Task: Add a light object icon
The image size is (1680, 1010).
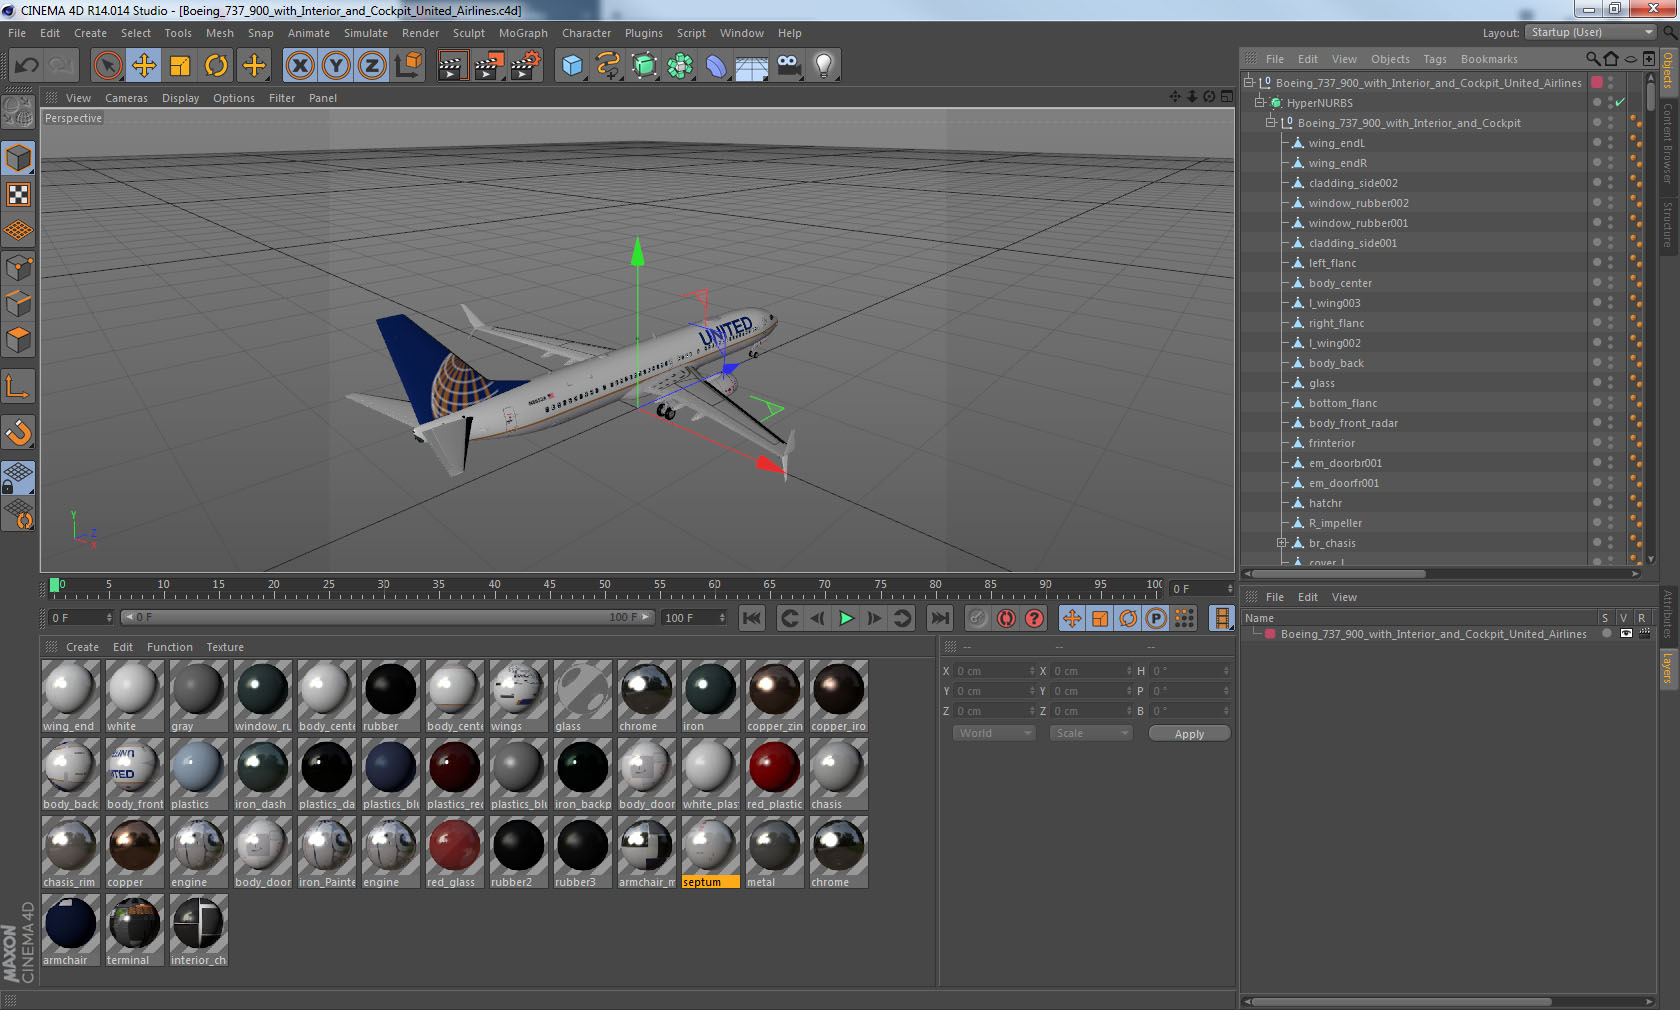Action: coord(824,66)
